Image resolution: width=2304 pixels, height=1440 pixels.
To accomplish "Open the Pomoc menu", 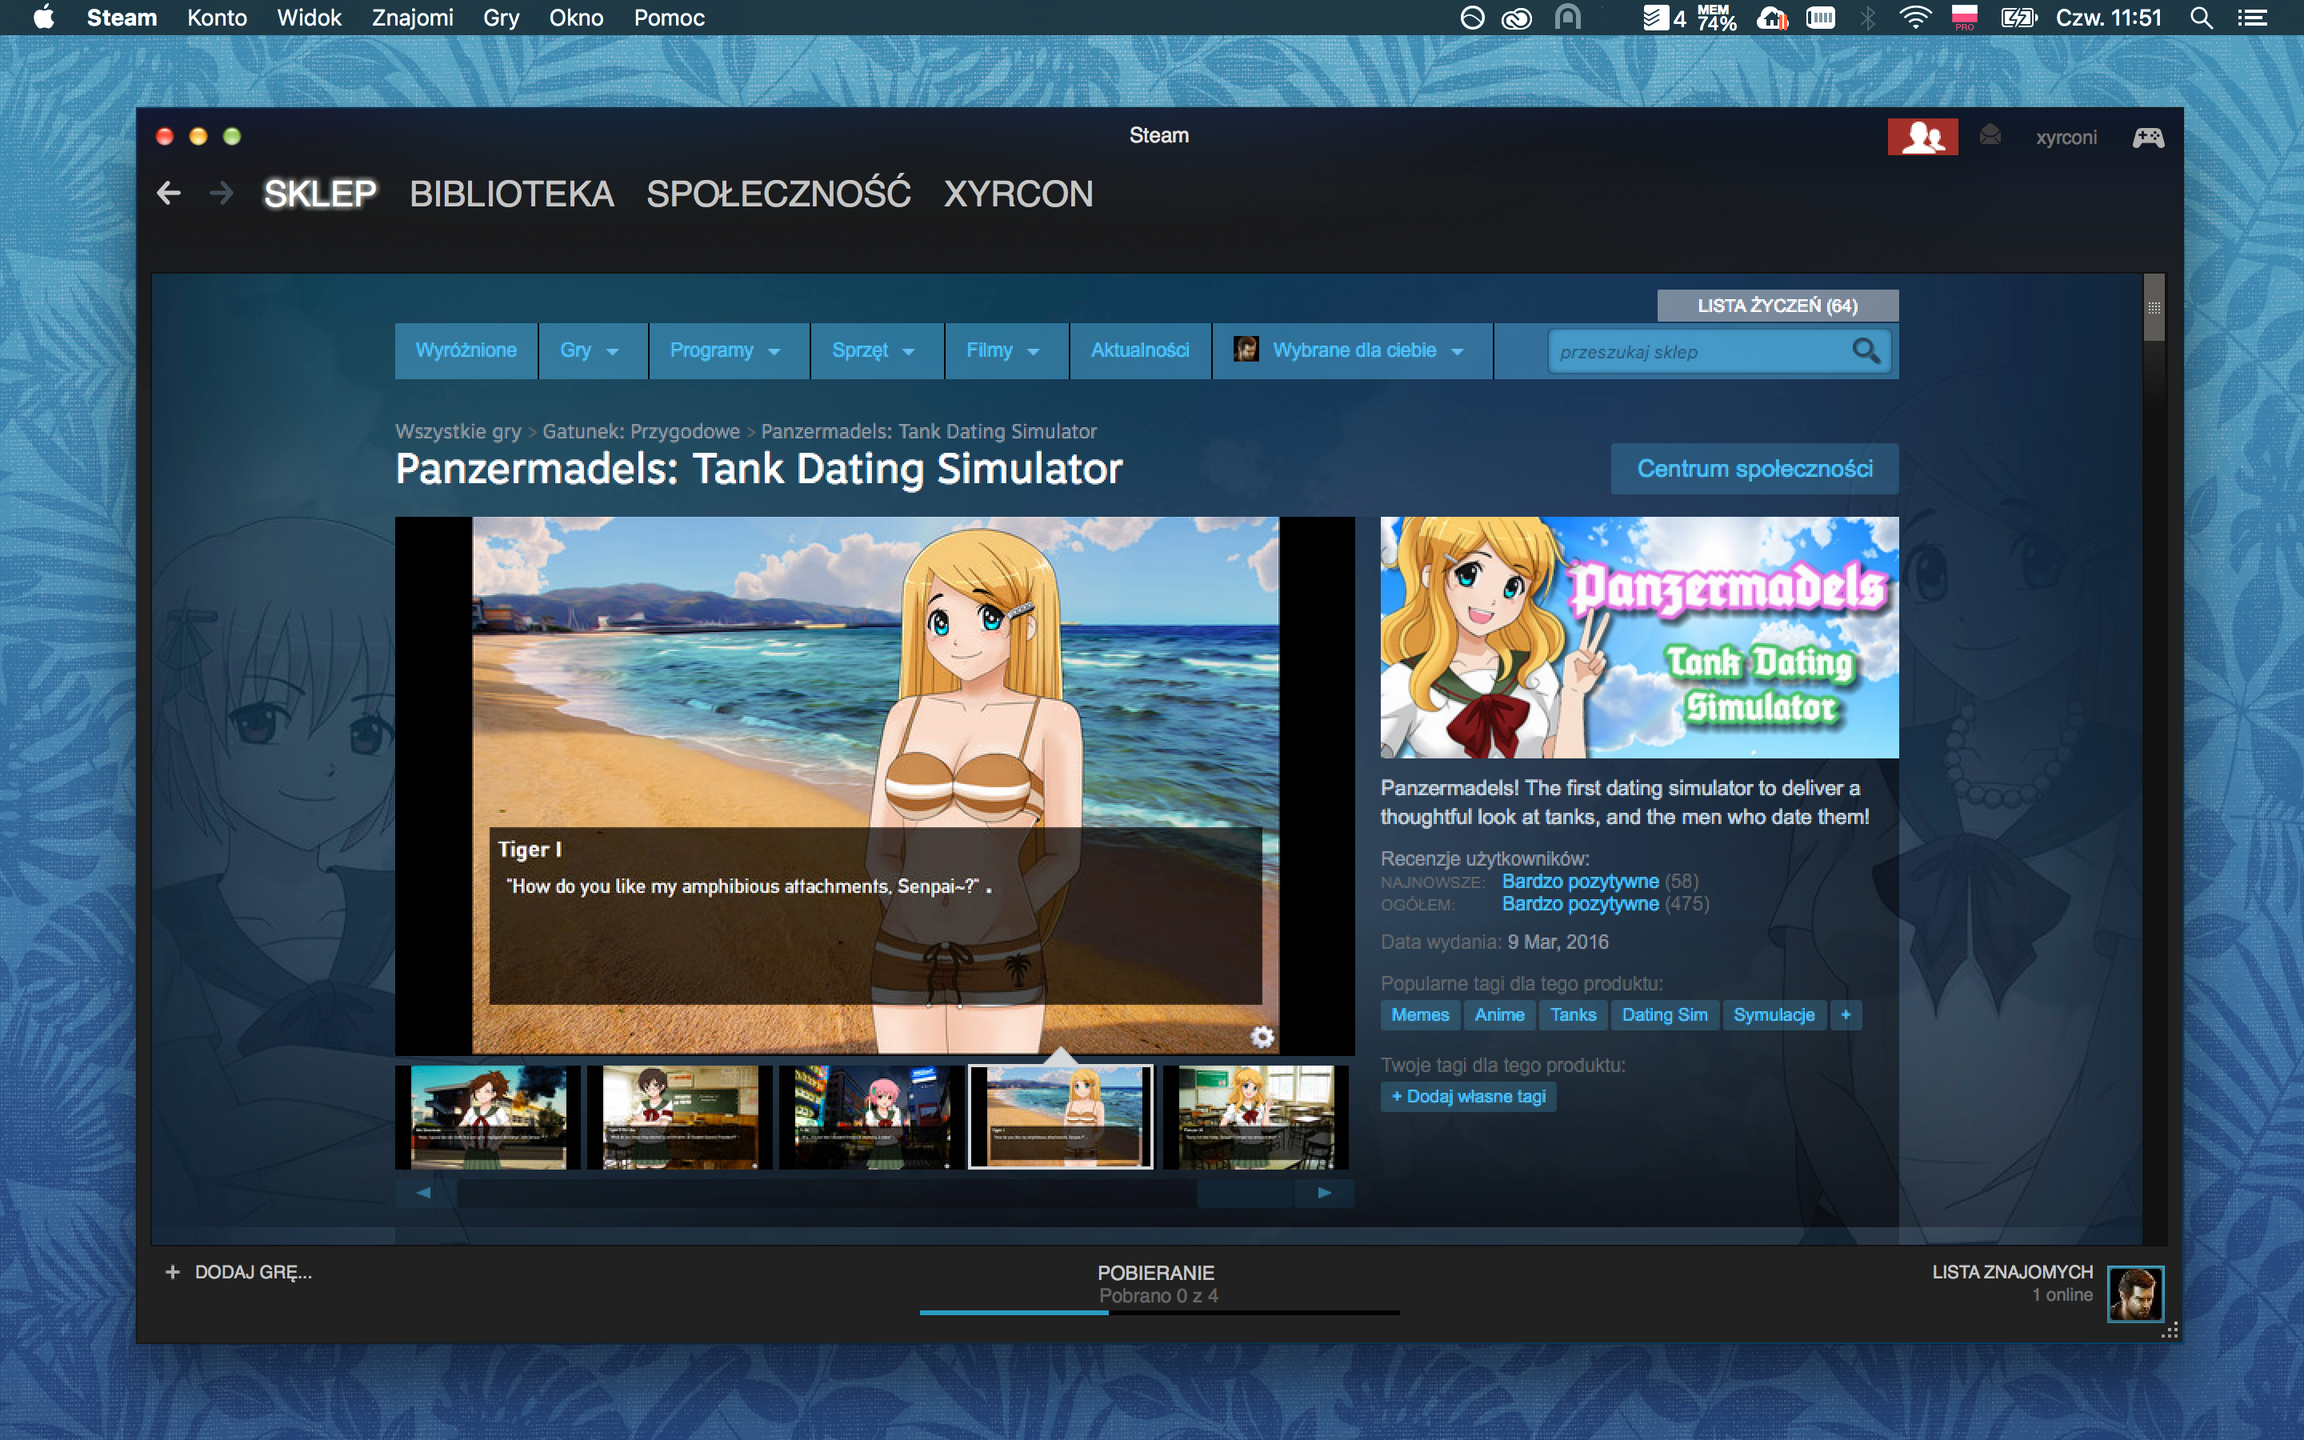I will [669, 18].
